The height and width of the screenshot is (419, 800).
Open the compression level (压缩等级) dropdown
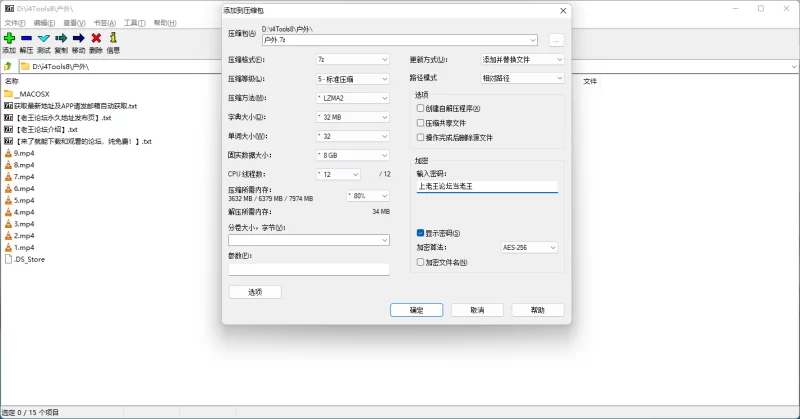[x=353, y=79]
